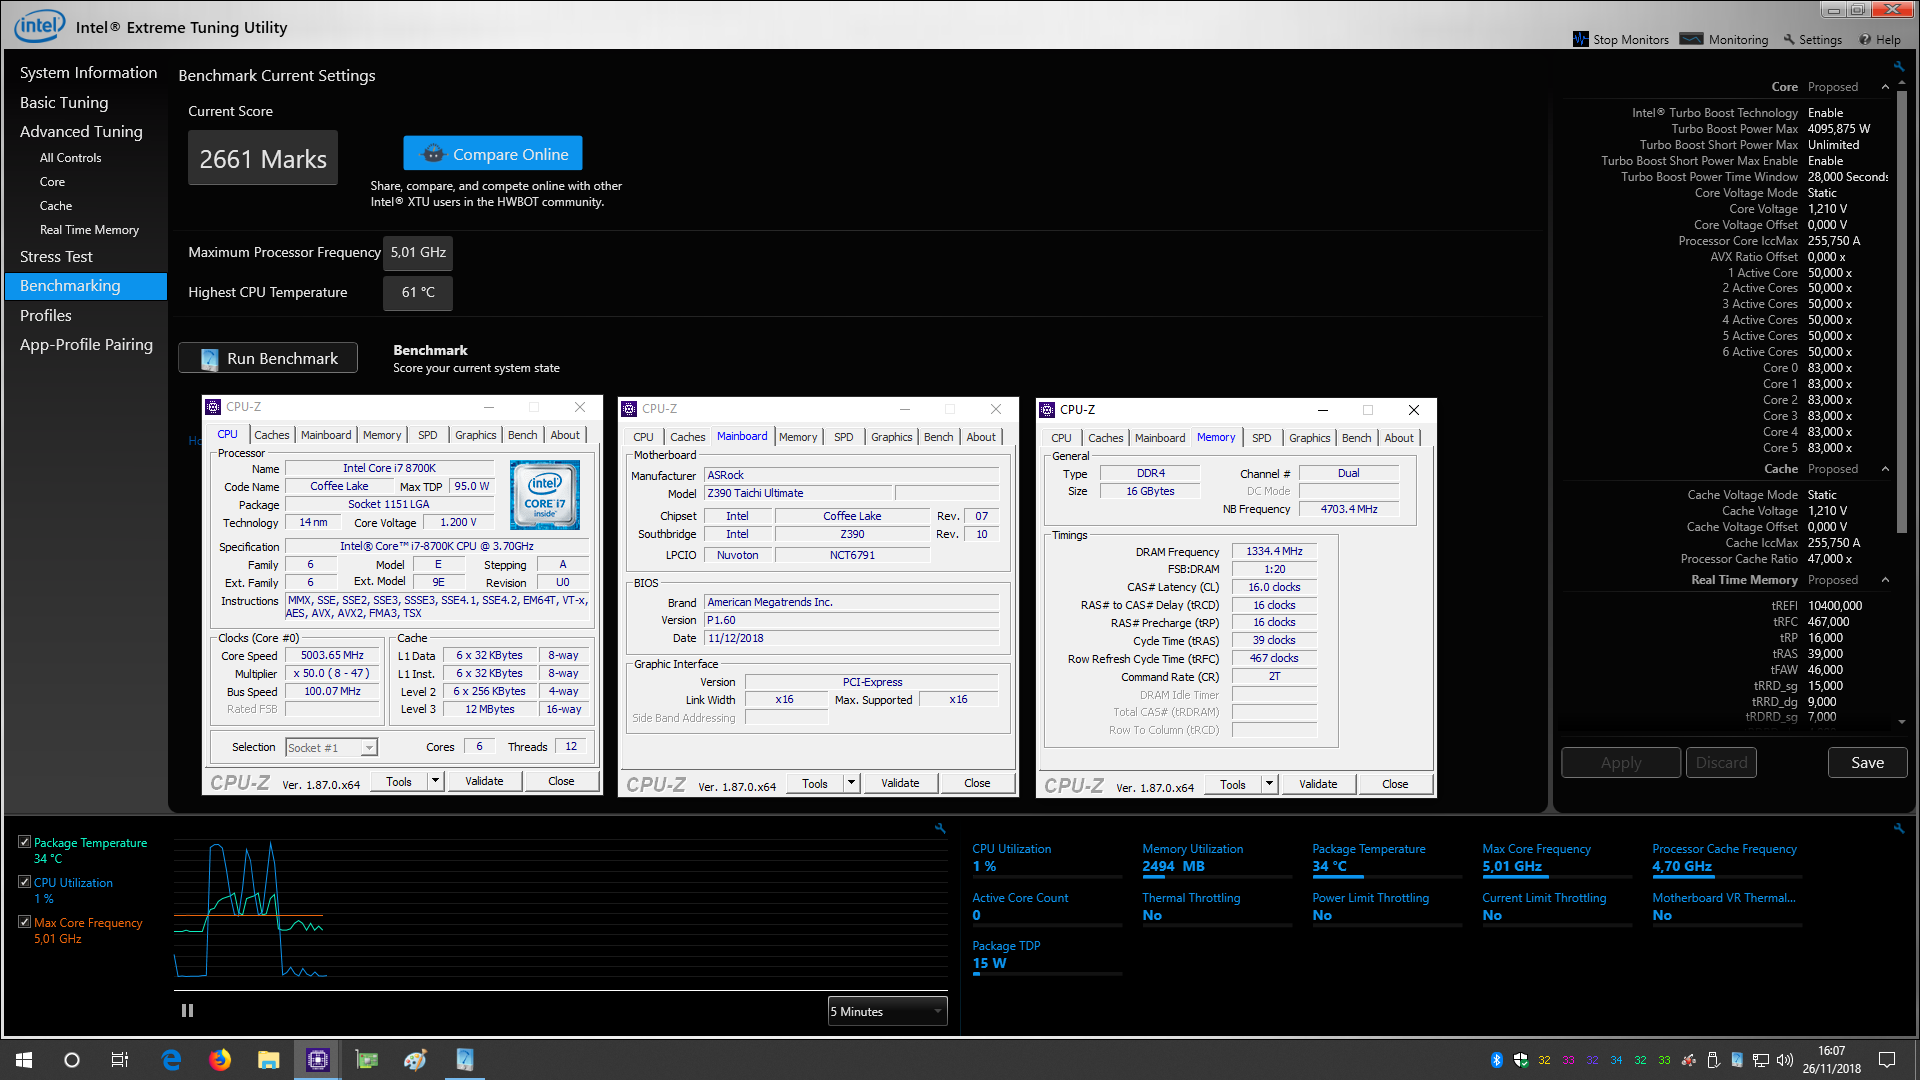1920x1080 pixels.
Task: Select All Controls under Advanced Tuning
Action: [x=70, y=158]
